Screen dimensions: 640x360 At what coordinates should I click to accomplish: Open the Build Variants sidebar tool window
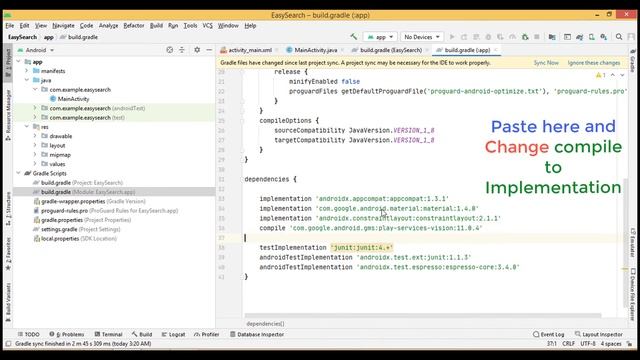[8, 302]
